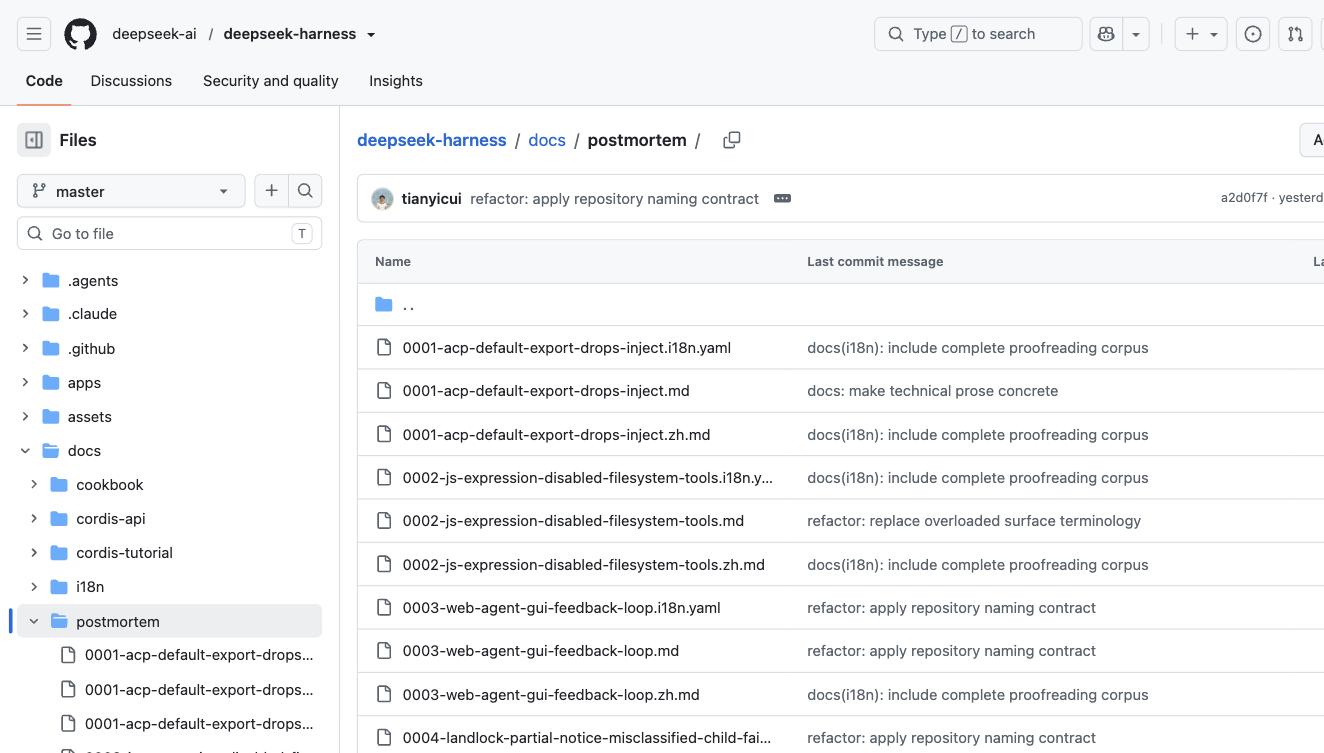Collapse the docs folder chevron
The height and width of the screenshot is (753, 1324).
pos(26,451)
